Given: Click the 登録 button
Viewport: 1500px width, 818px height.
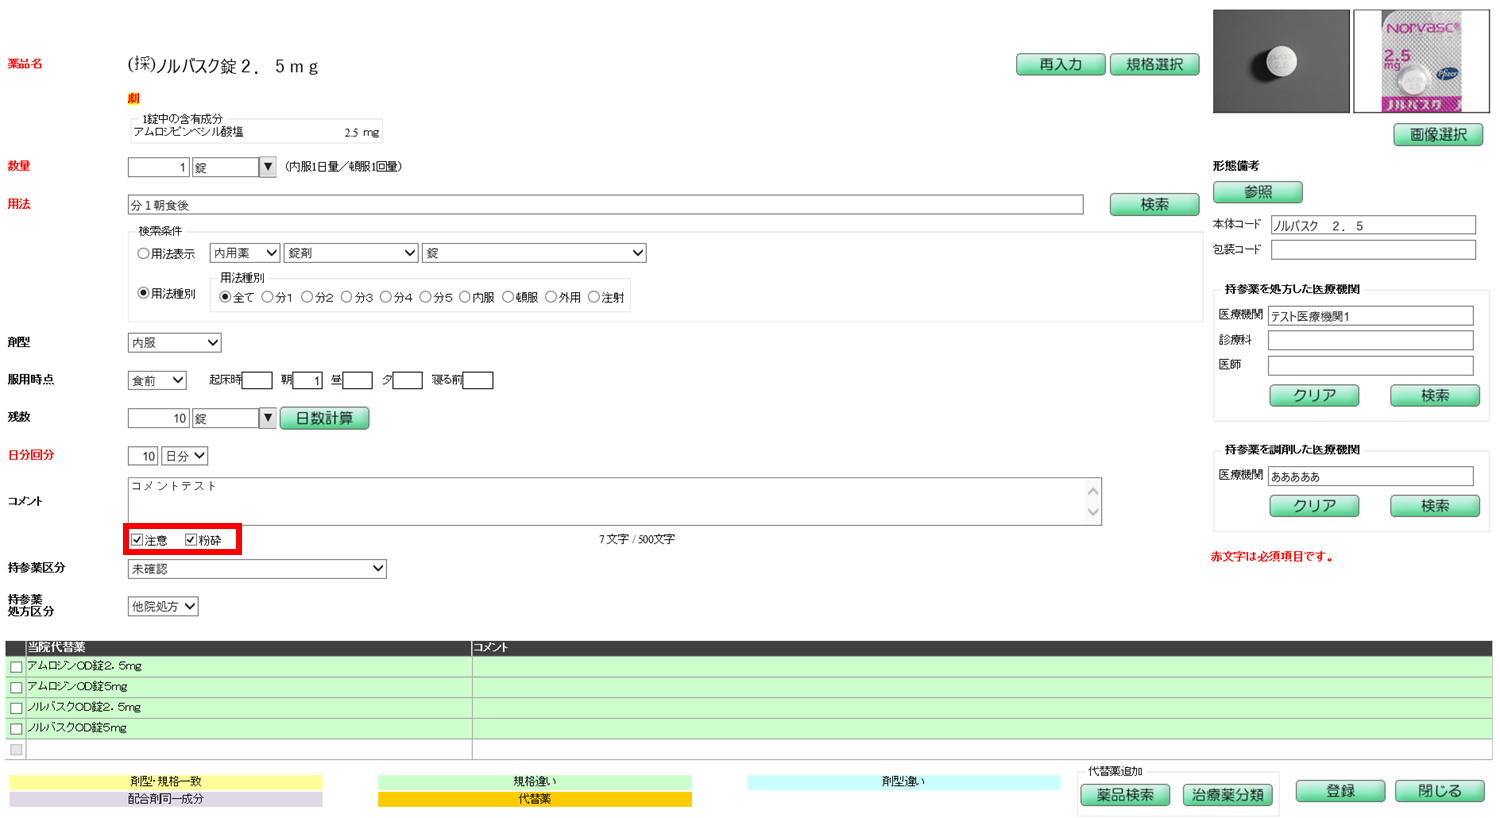Looking at the screenshot, I should (x=1340, y=791).
